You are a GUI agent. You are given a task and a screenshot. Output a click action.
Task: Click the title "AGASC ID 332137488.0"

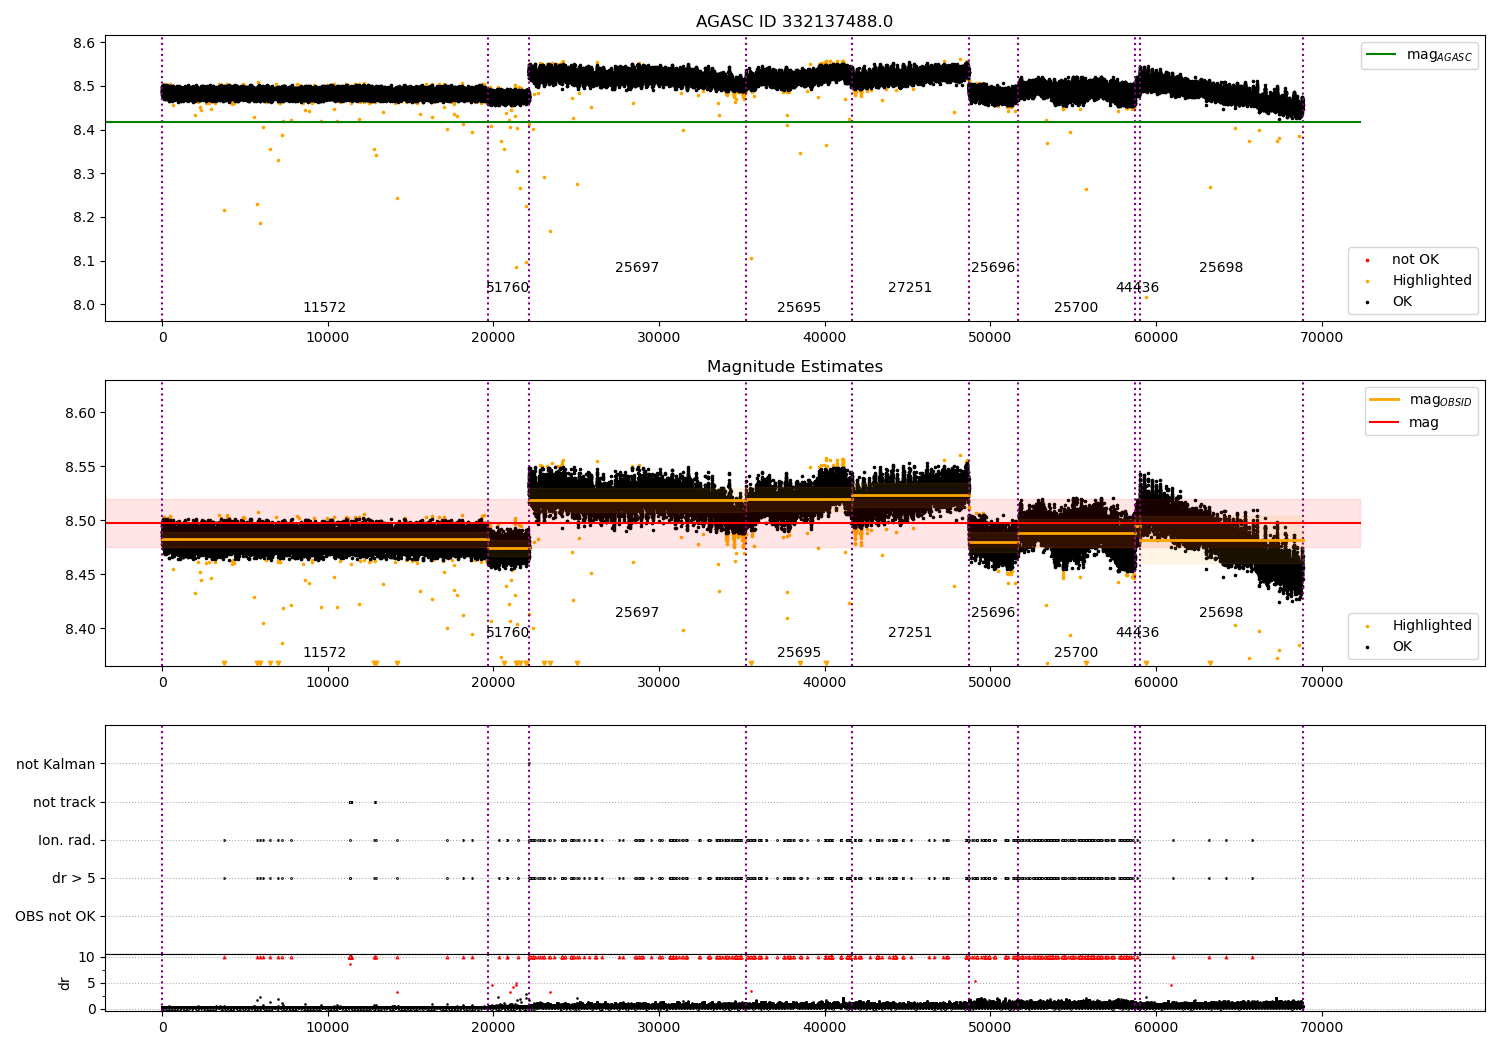[794, 22]
